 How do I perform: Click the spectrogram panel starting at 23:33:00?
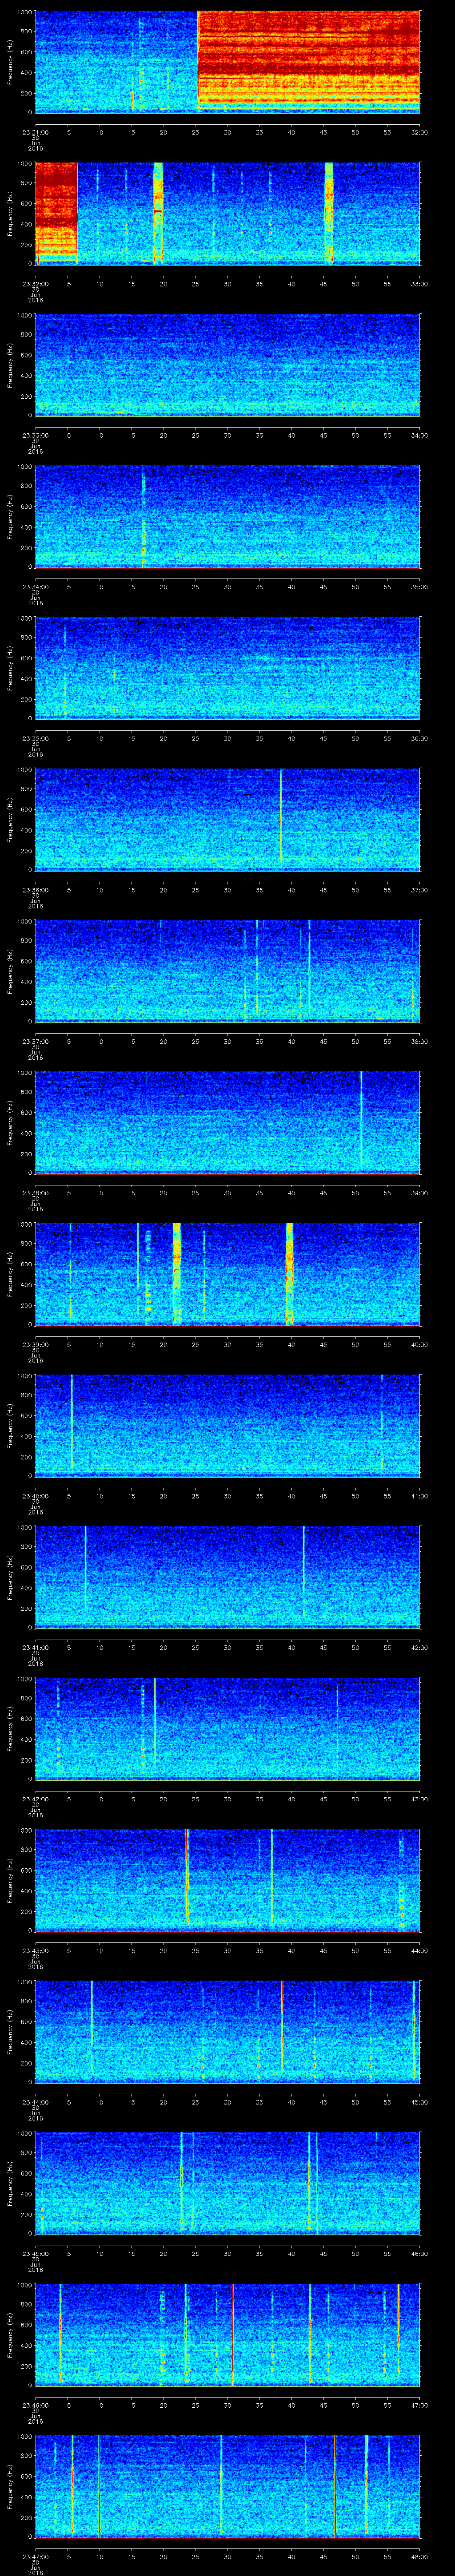tap(227, 365)
